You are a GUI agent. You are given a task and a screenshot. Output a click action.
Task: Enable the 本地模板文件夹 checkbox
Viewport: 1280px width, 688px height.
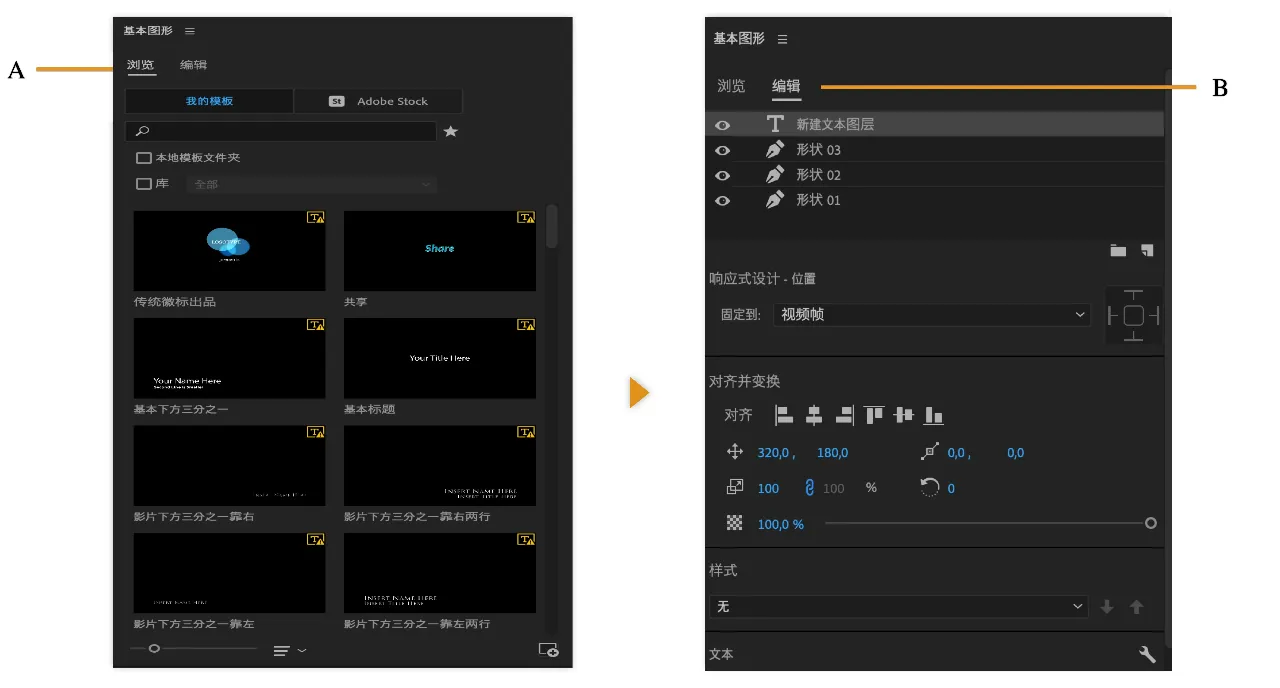coord(144,158)
